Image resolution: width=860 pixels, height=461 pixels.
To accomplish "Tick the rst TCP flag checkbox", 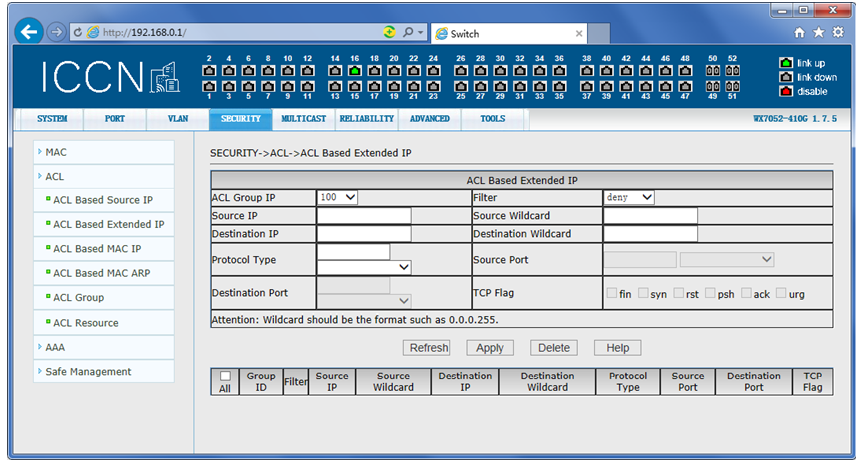I will click(678, 293).
